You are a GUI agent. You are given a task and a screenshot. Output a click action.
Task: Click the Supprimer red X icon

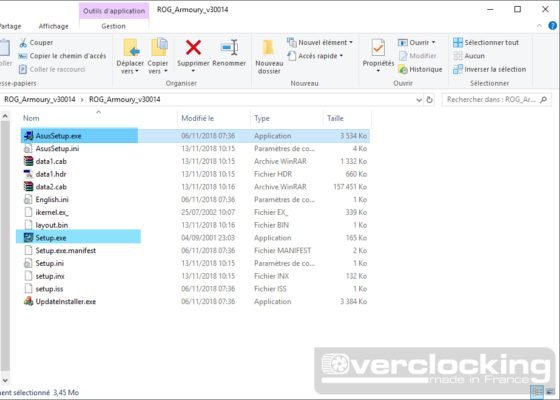tap(193, 48)
